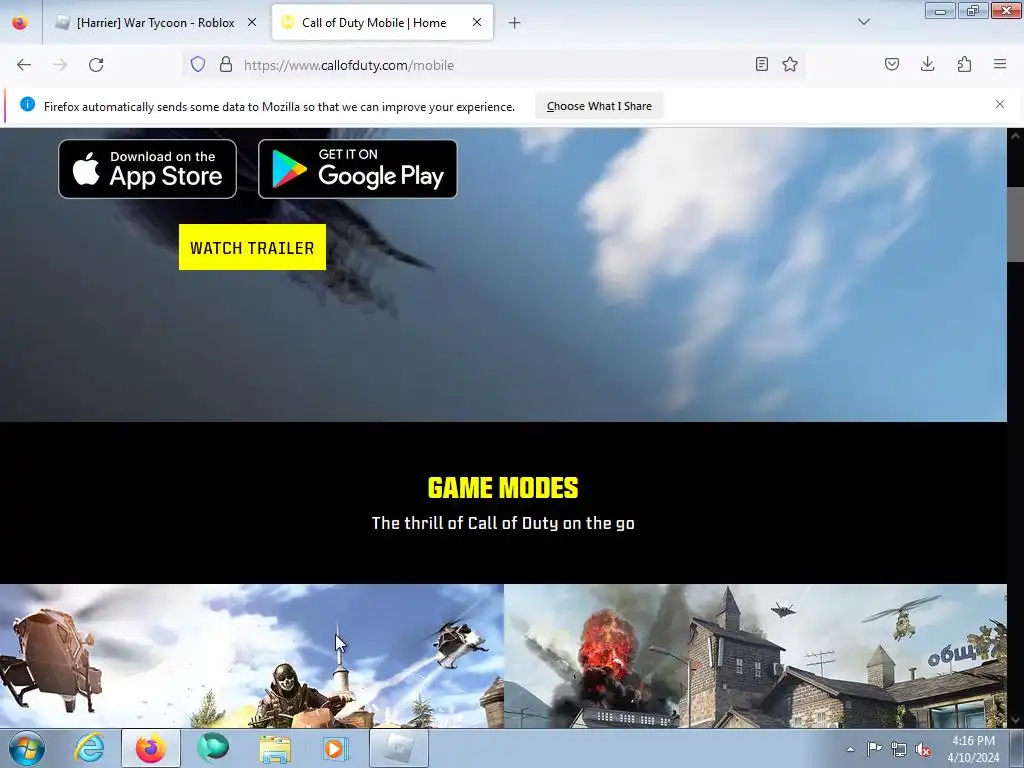
Task: Open Windows Explorer folder from taskbar
Action: (x=275, y=748)
